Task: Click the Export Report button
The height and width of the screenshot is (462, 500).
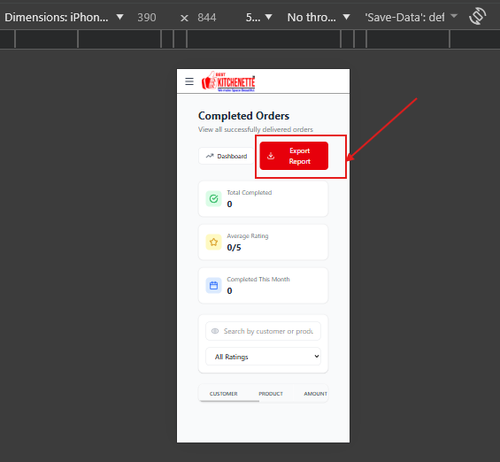Action: point(294,156)
